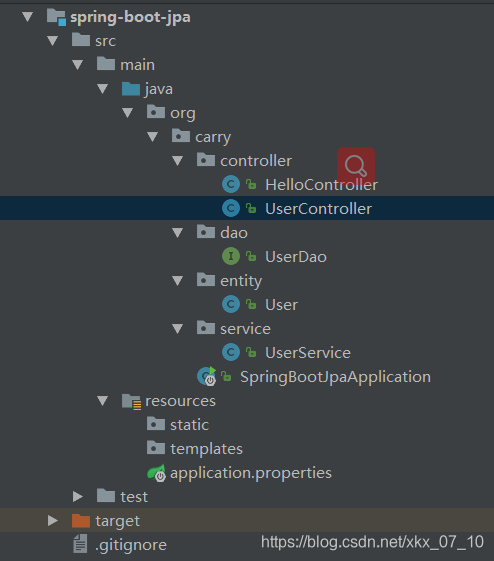Select the UserDao interface name
The height and width of the screenshot is (561, 494).
click(296, 257)
